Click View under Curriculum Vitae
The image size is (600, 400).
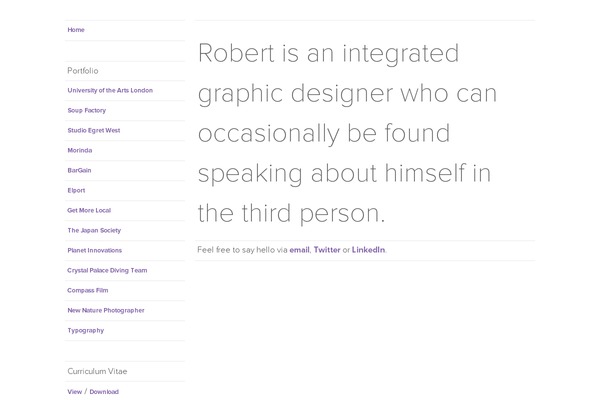(75, 392)
